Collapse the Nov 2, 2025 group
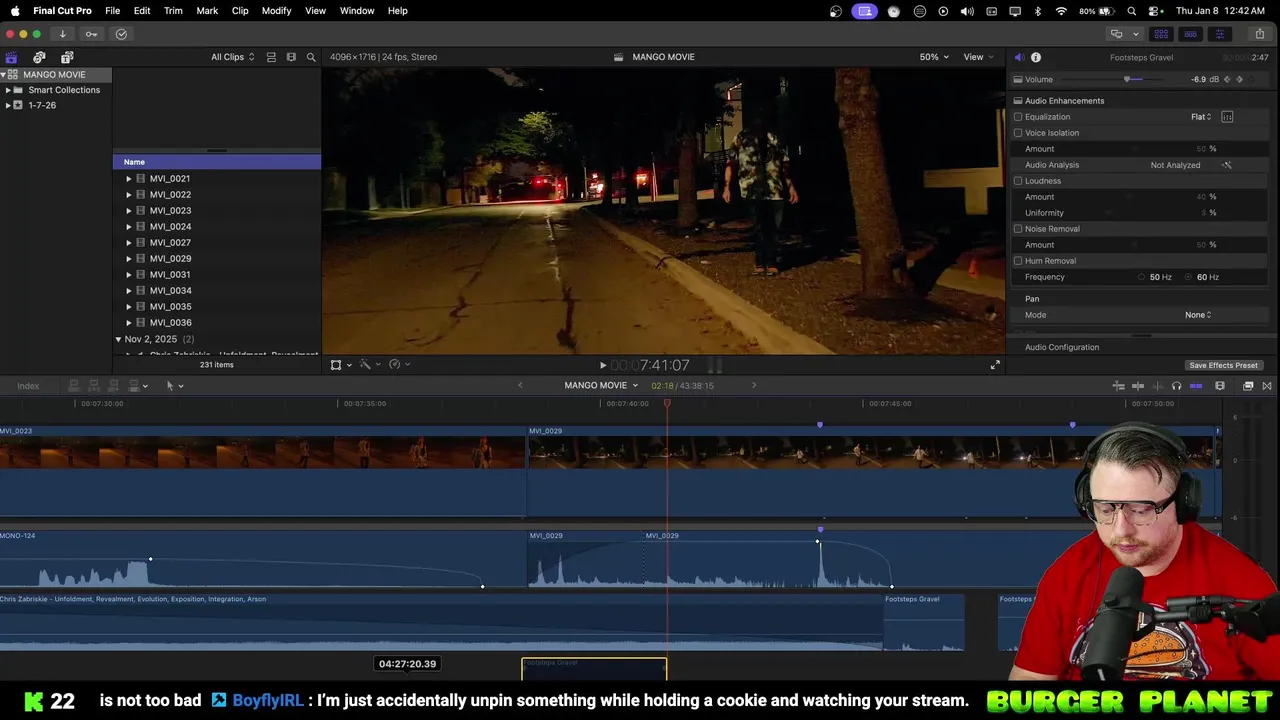The image size is (1280, 720). tap(118, 339)
